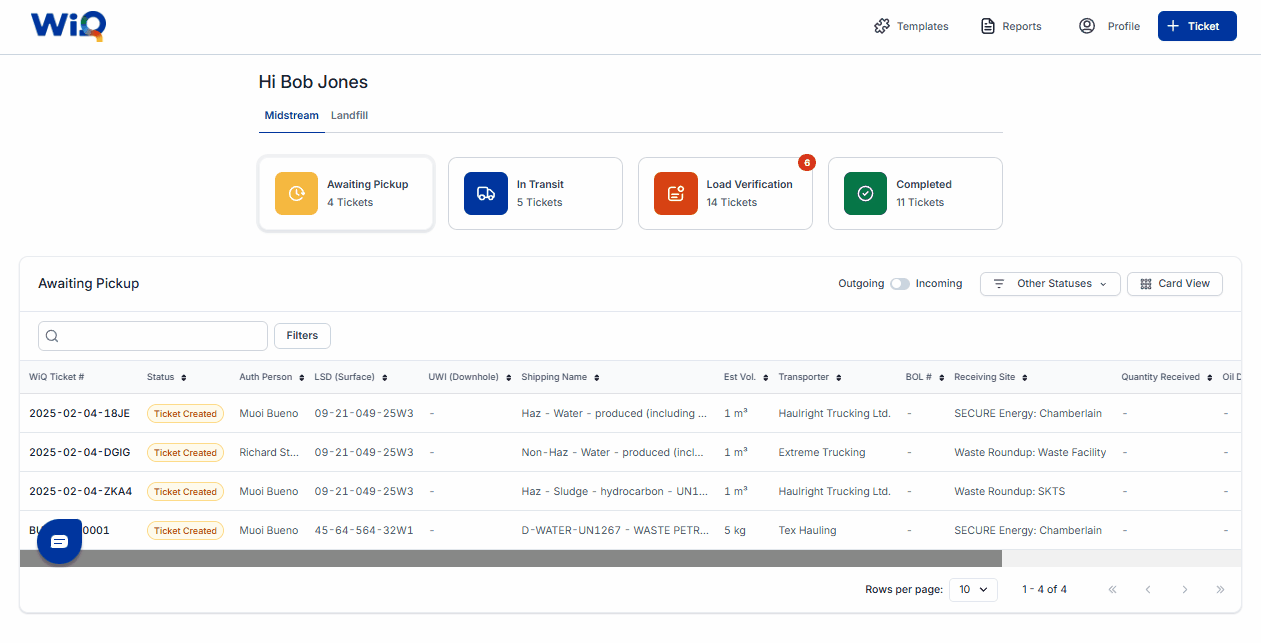The image size is (1261, 643).
Task: Open Reports from top navigation
Action: tap(1011, 26)
